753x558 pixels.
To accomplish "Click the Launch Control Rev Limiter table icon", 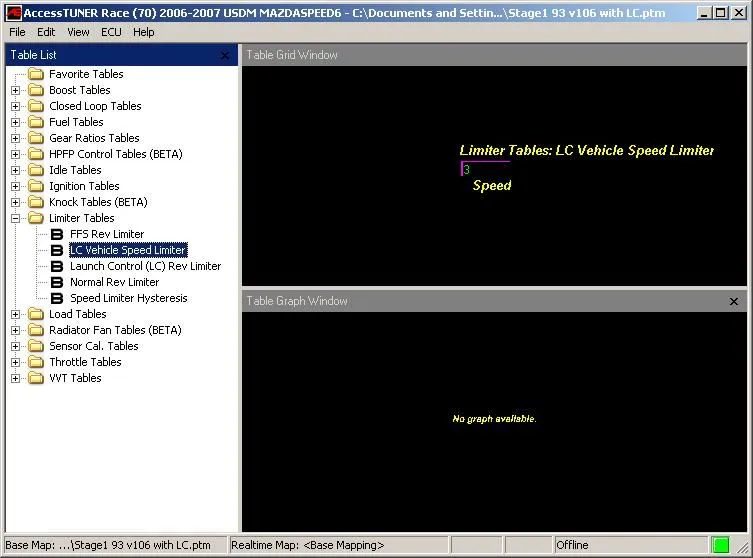I will pyautogui.click(x=57, y=266).
